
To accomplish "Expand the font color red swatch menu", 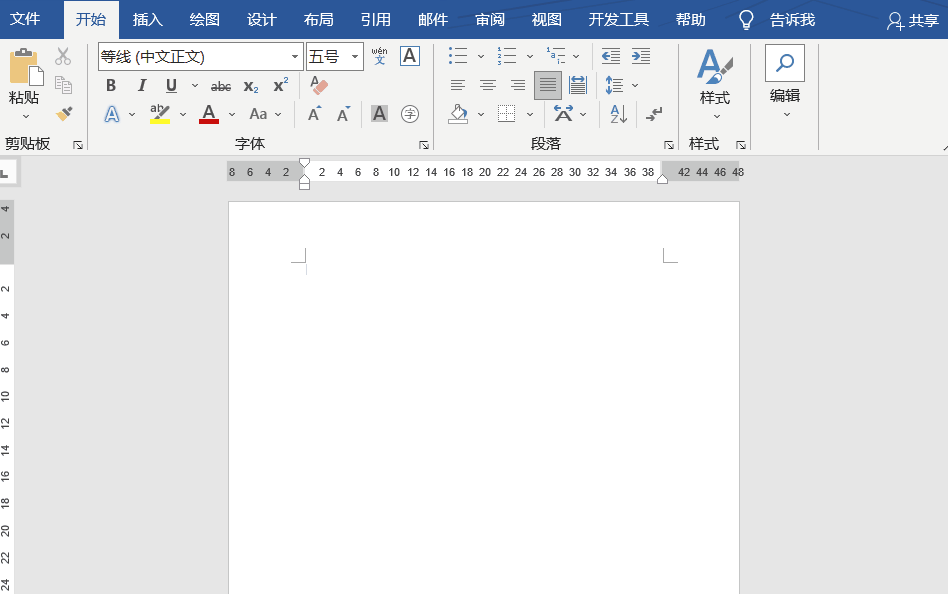I will coord(231,113).
